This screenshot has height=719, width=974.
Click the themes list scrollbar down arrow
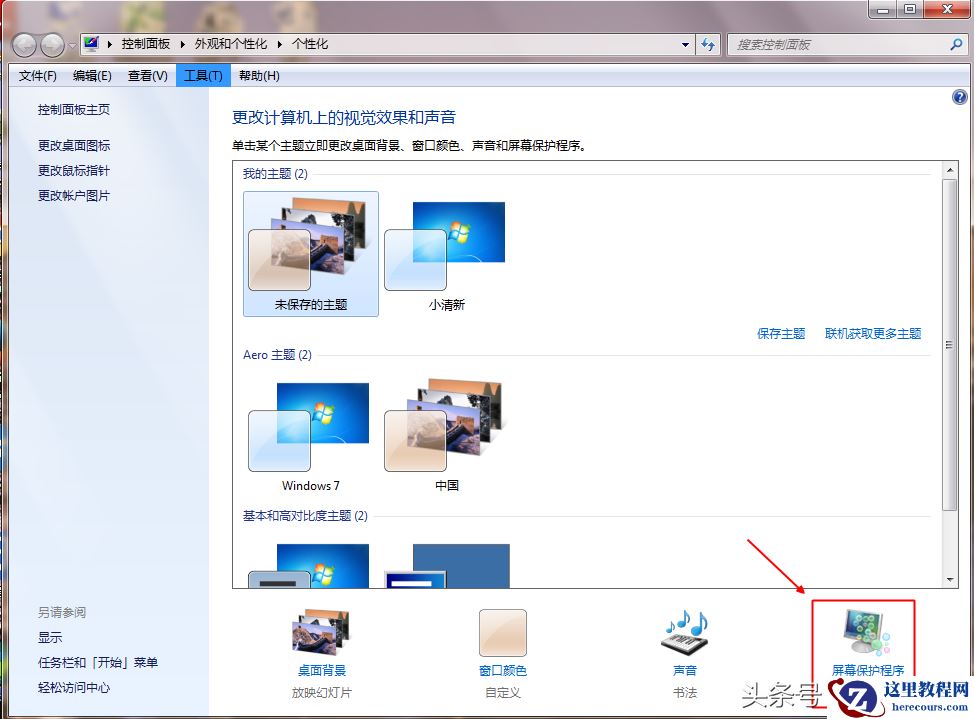pyautogui.click(x=948, y=578)
